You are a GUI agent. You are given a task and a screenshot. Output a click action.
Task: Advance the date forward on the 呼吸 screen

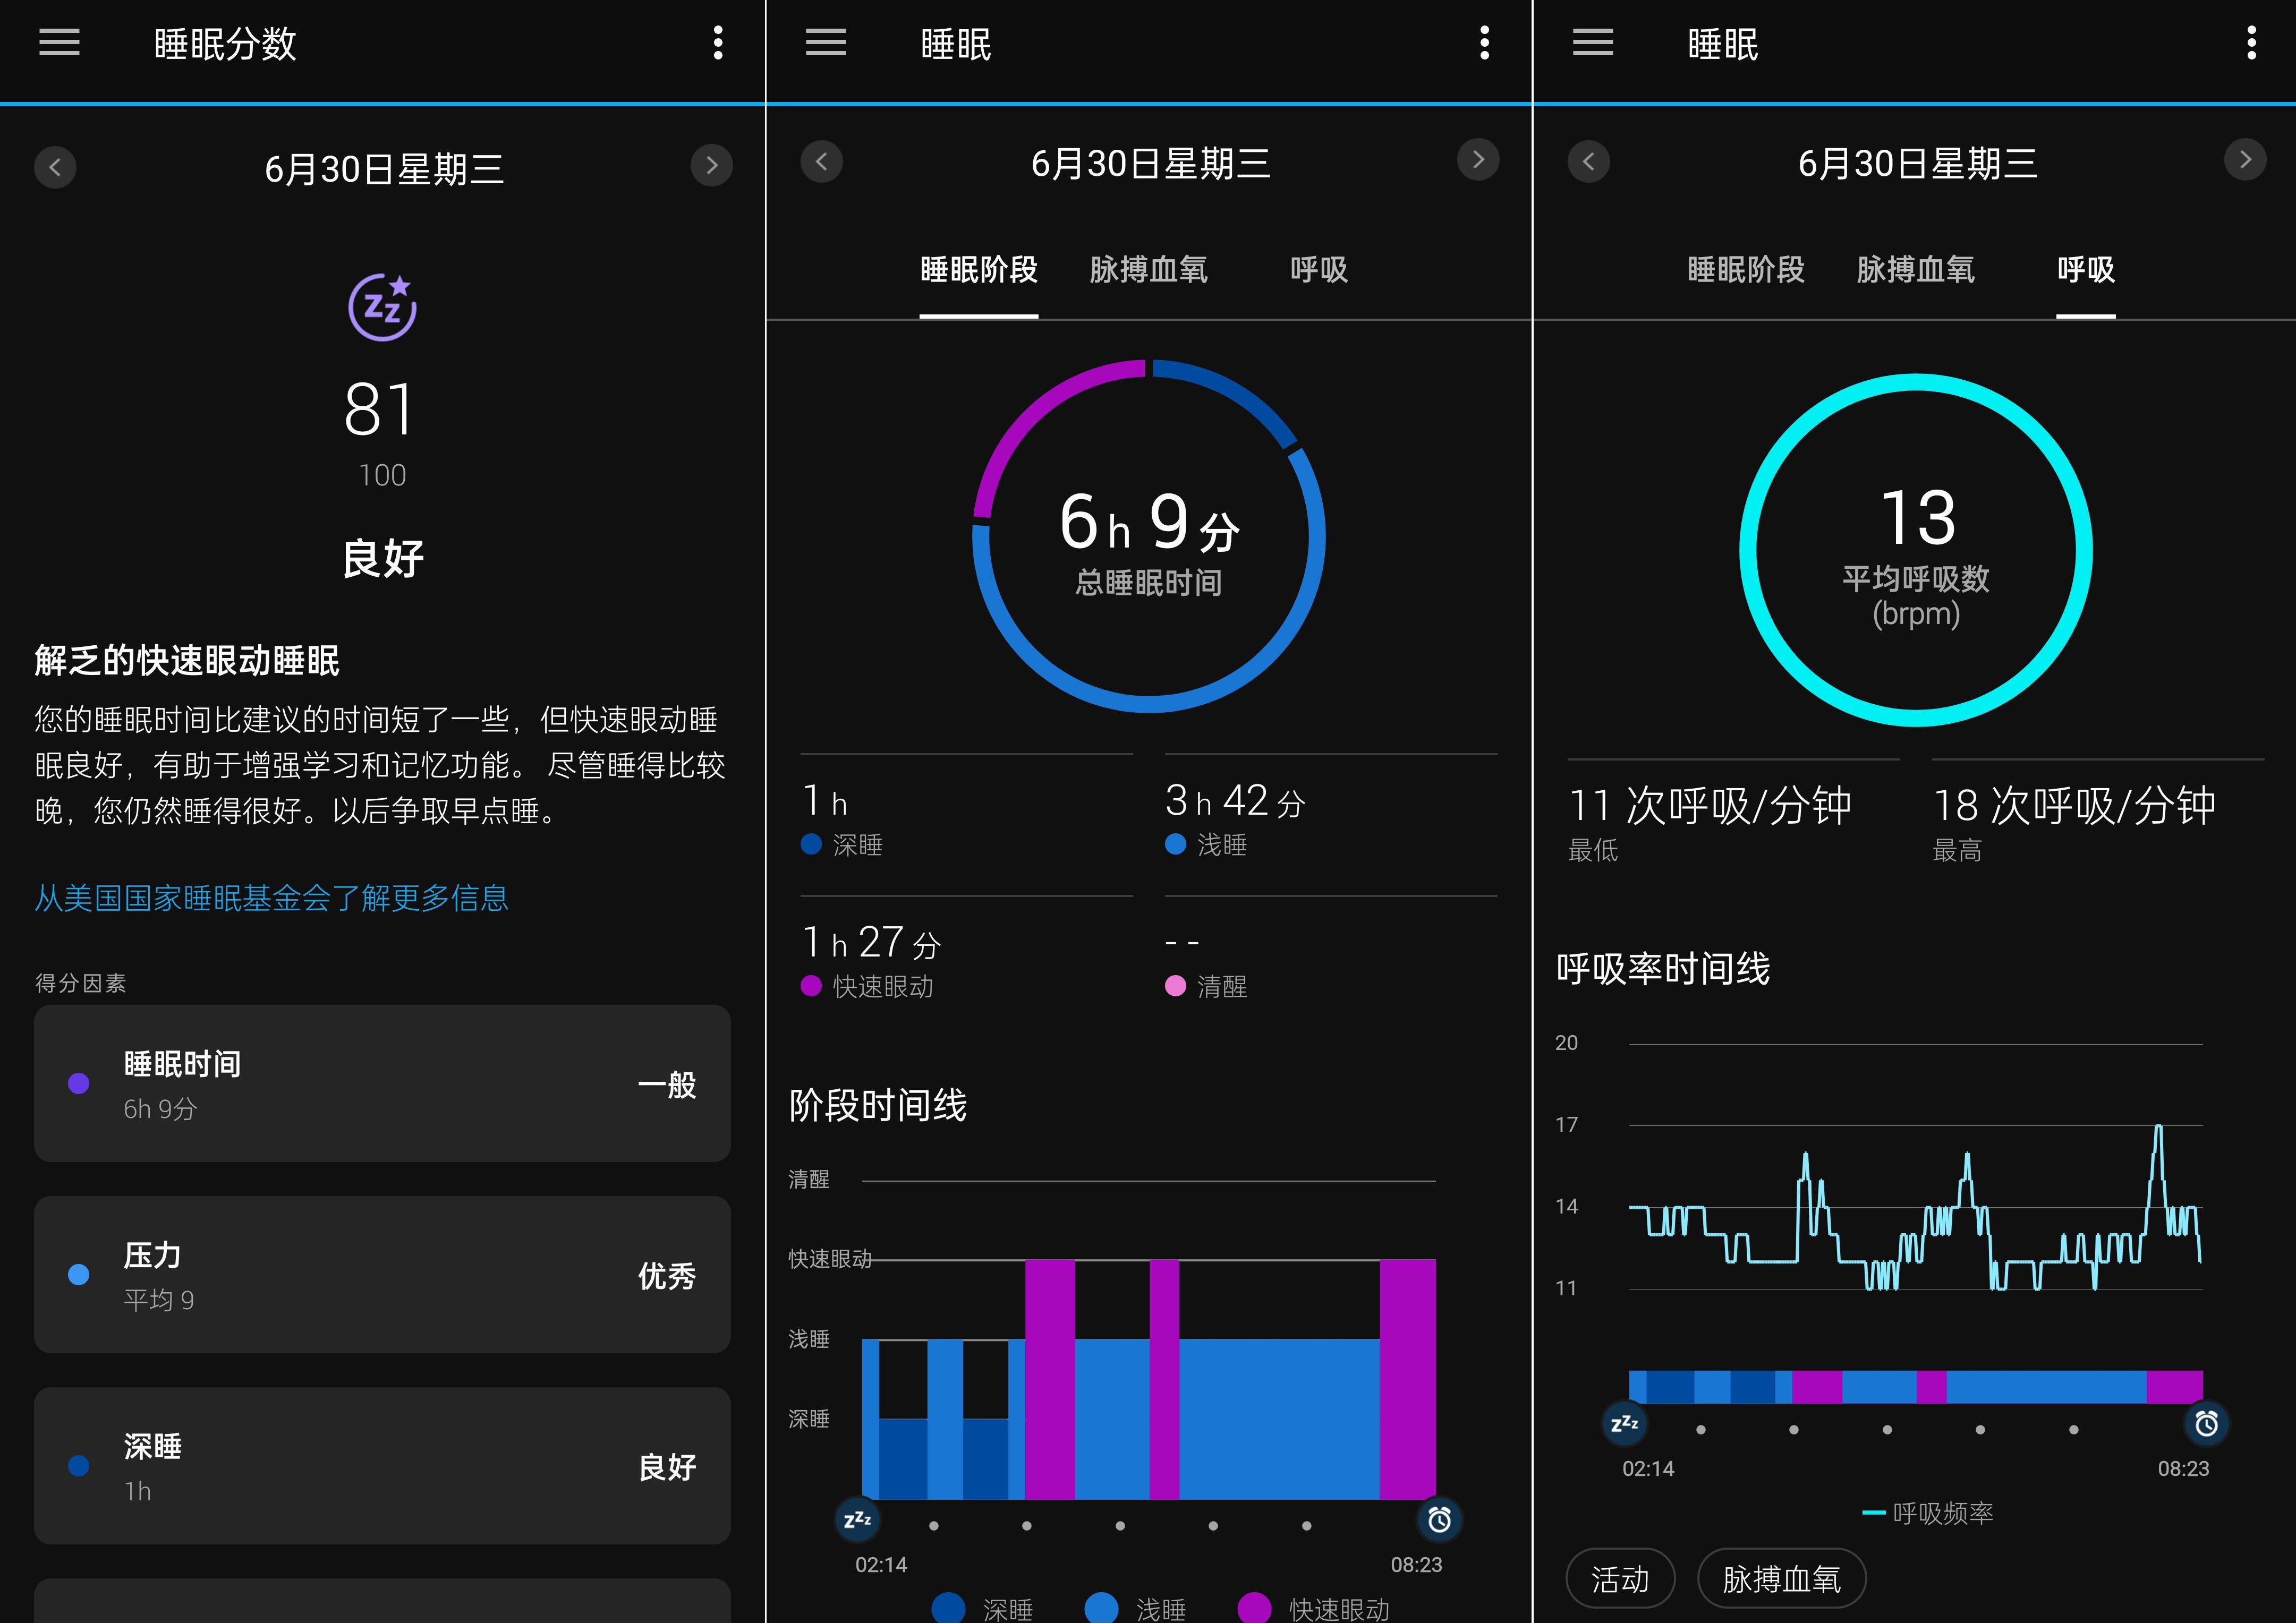2245,160
